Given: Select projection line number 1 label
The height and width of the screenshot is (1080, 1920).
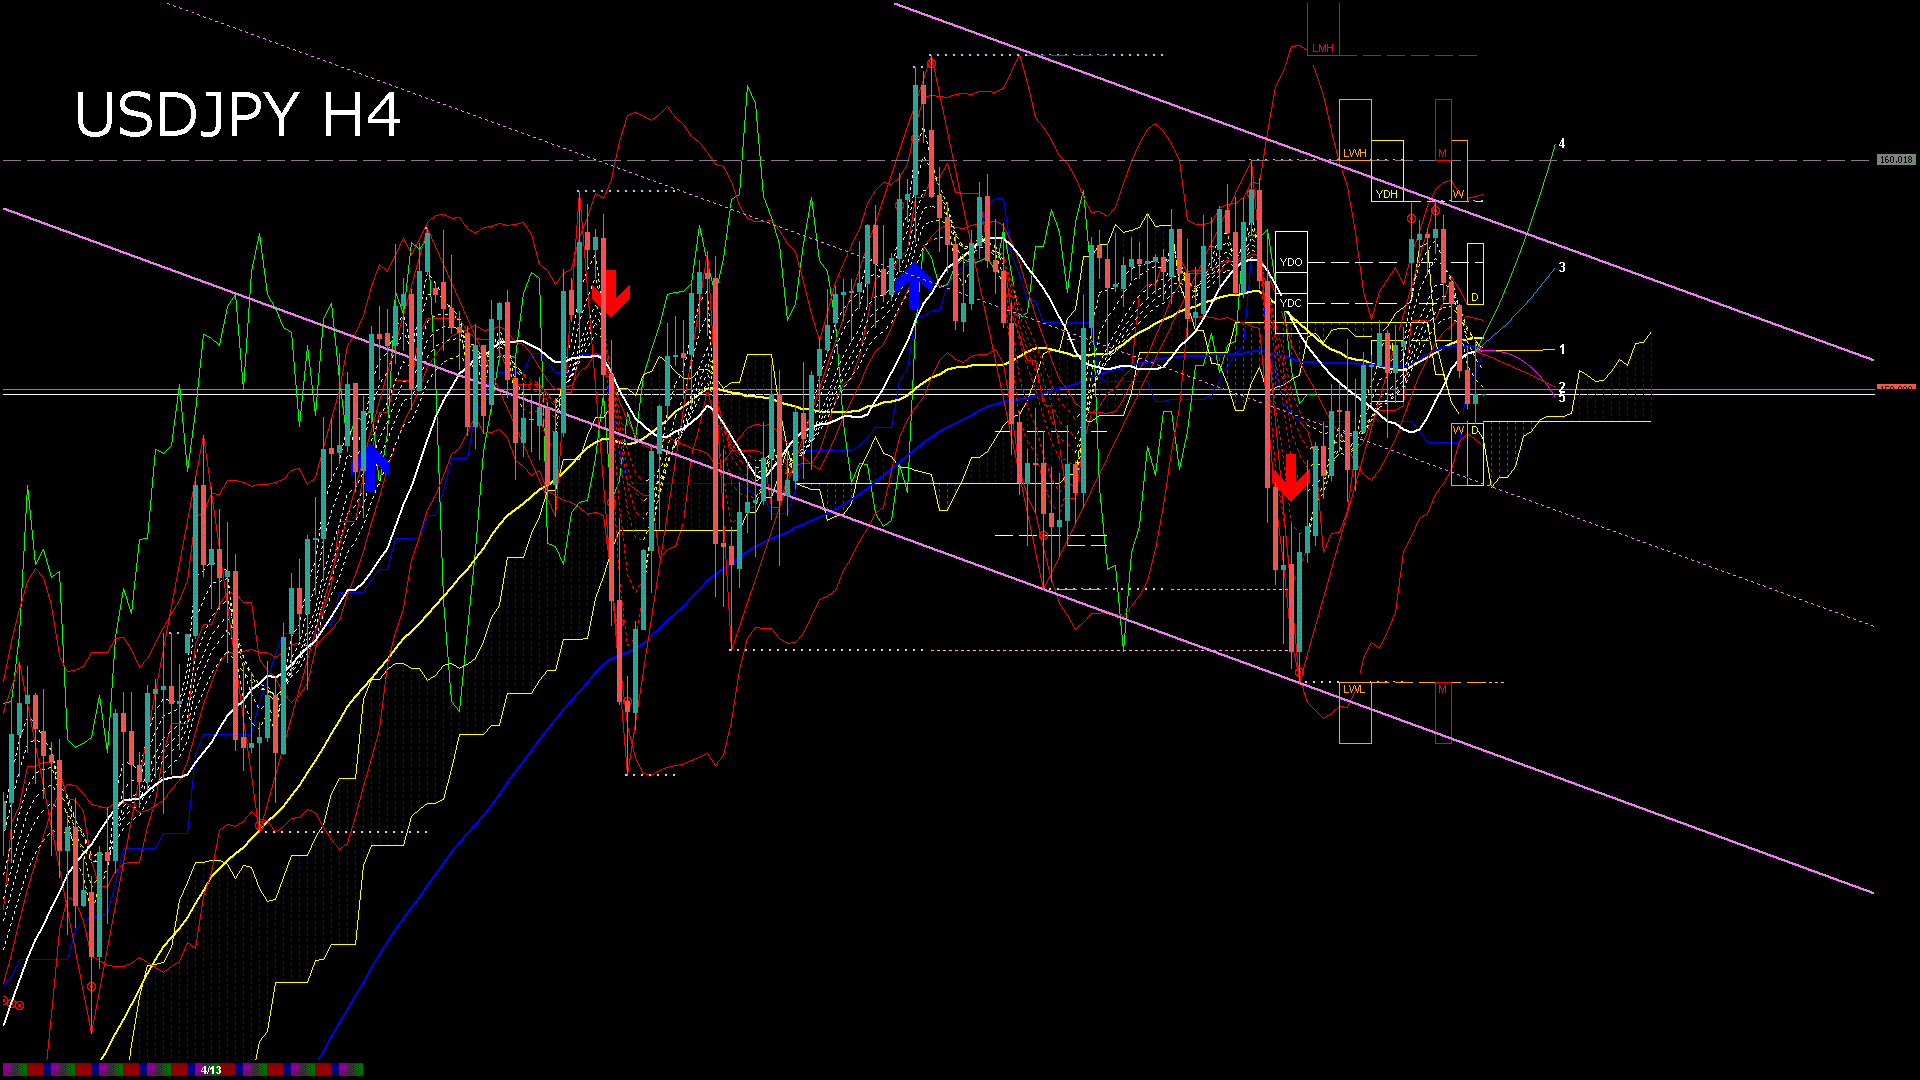Looking at the screenshot, I should pos(1562,350).
